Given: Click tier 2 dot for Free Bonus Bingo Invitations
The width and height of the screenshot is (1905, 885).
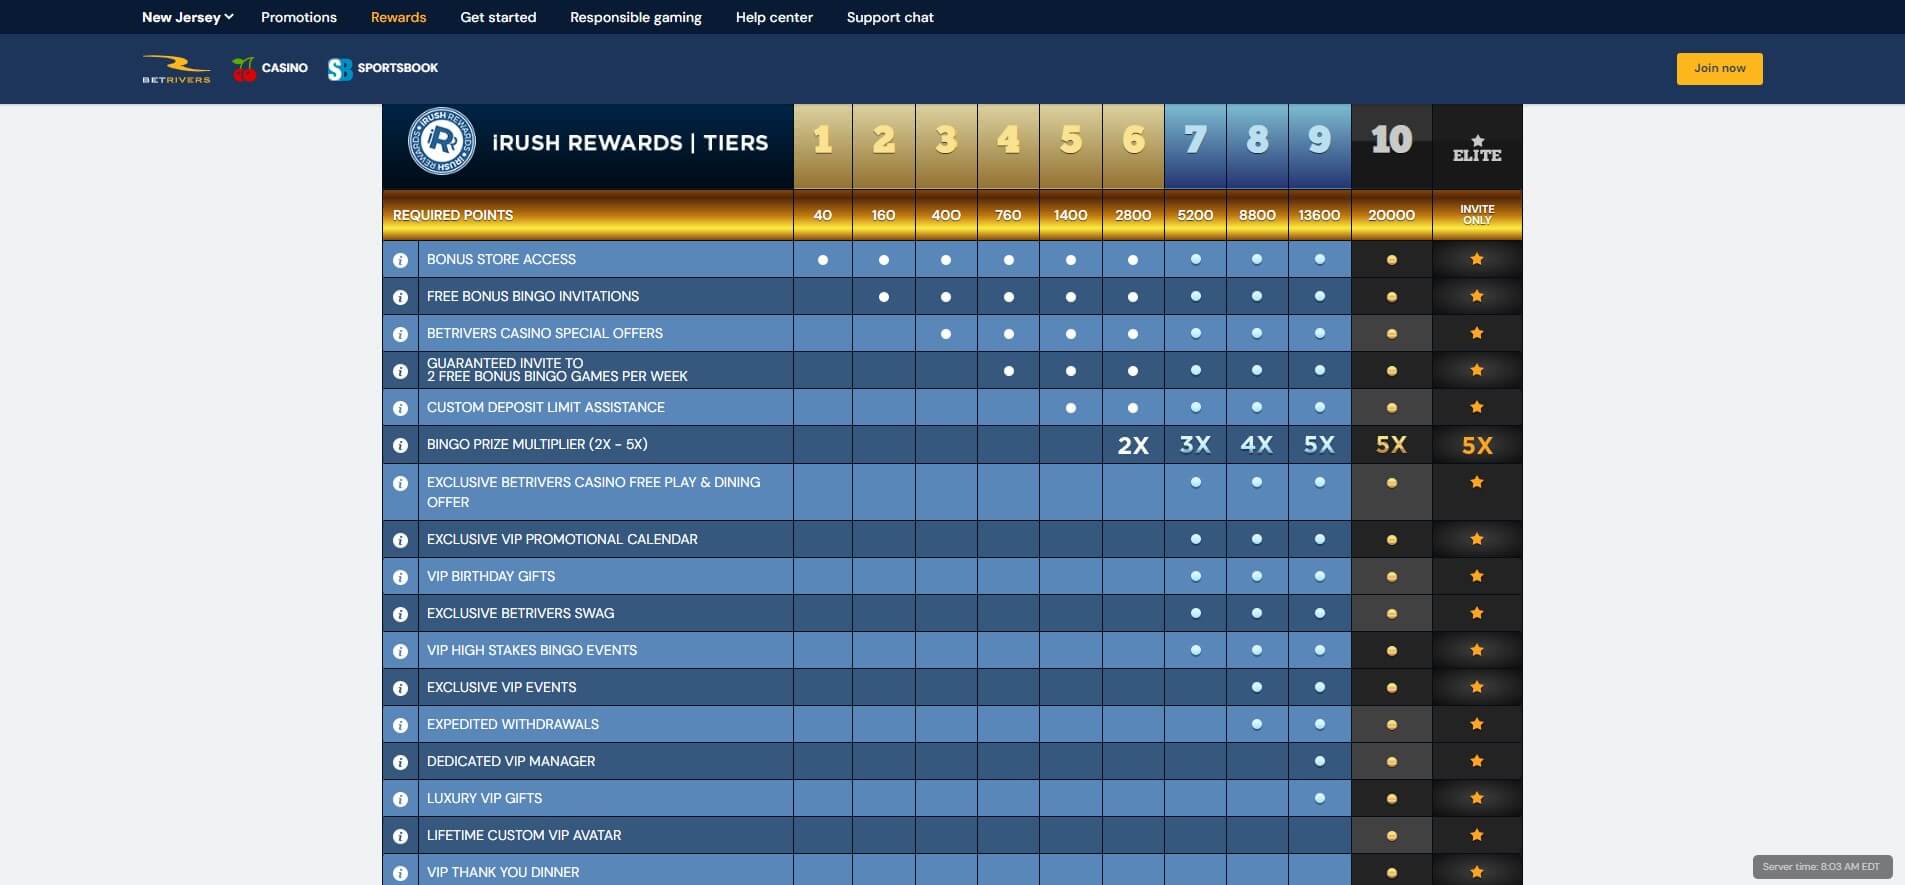Looking at the screenshot, I should (x=884, y=297).
